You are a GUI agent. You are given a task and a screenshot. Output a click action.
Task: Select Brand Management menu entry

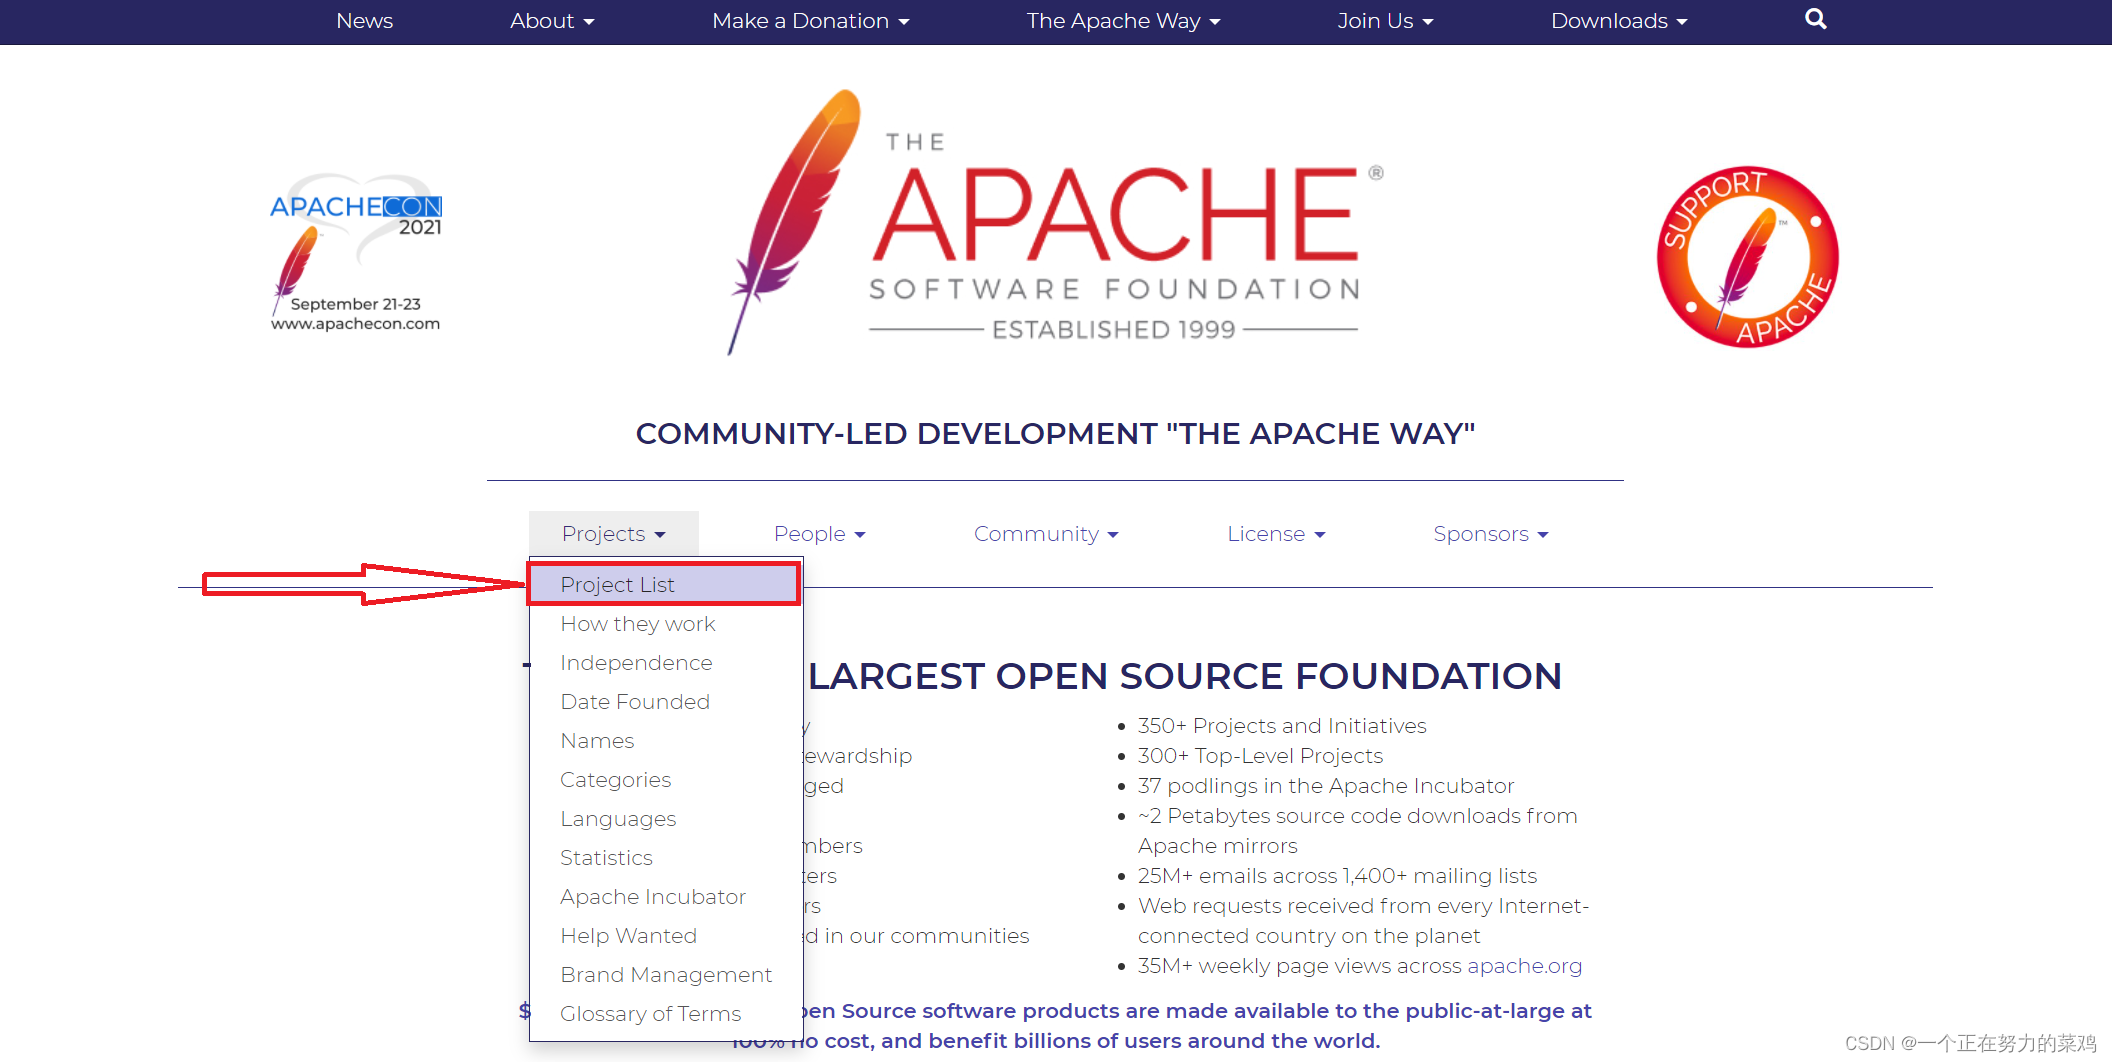(665, 975)
